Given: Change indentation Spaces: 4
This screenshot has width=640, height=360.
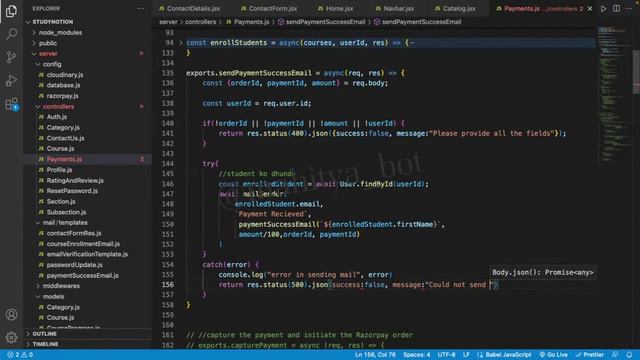Looking at the screenshot, I should pyautogui.click(x=416, y=355).
